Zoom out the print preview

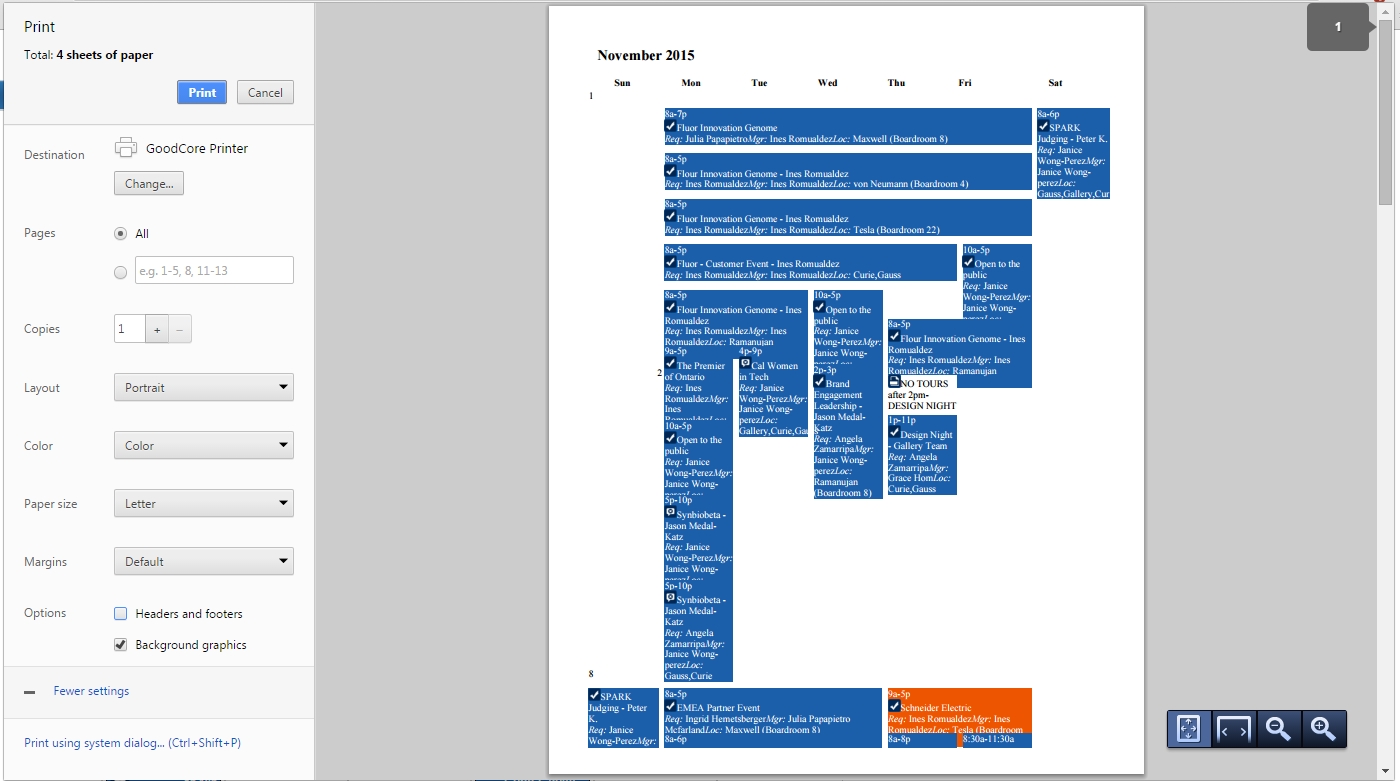point(1279,729)
